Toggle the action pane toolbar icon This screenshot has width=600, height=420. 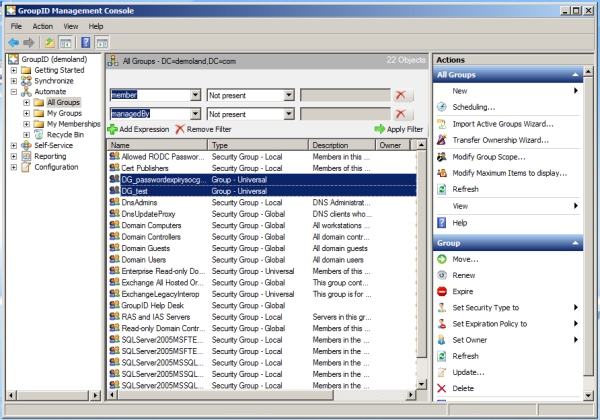pos(102,42)
